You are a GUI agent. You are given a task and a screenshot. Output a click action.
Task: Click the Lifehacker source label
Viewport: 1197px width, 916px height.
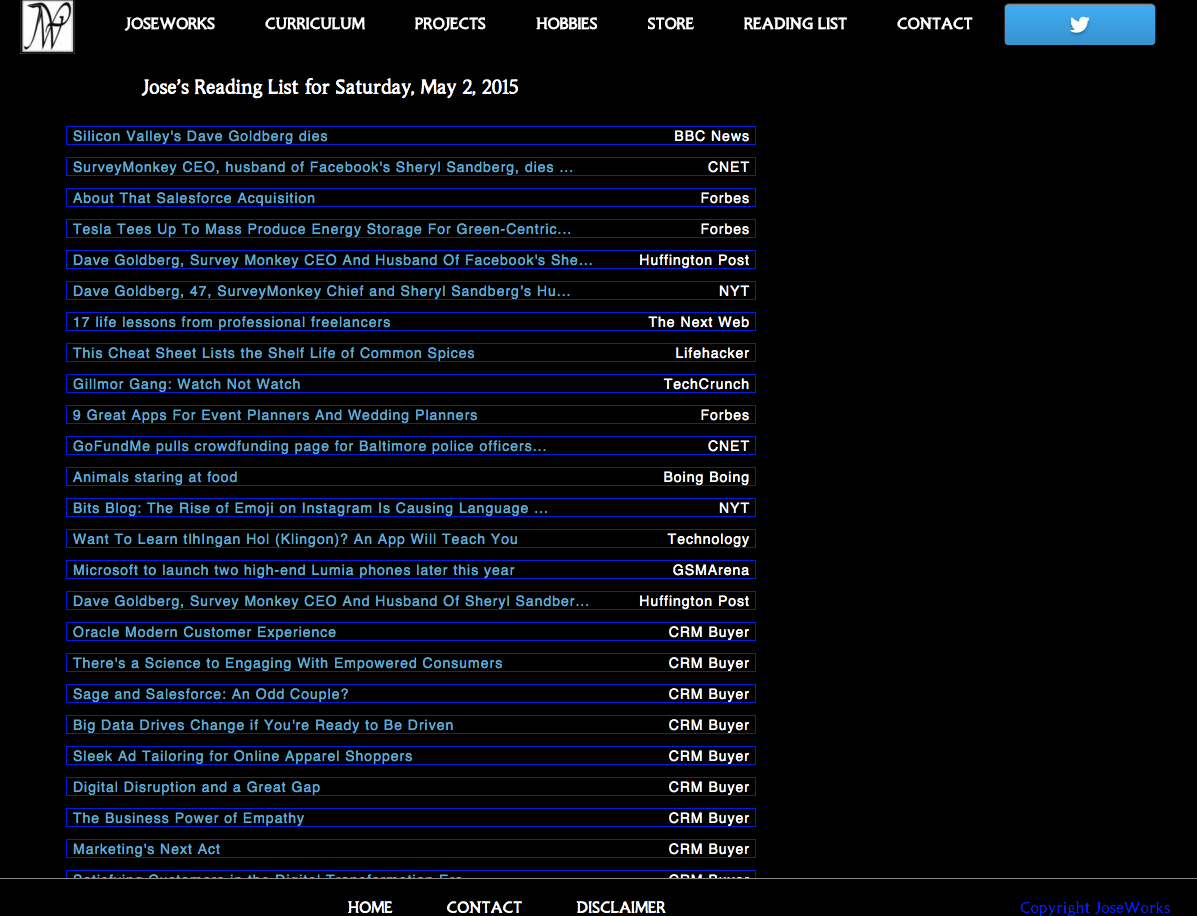[x=712, y=353]
